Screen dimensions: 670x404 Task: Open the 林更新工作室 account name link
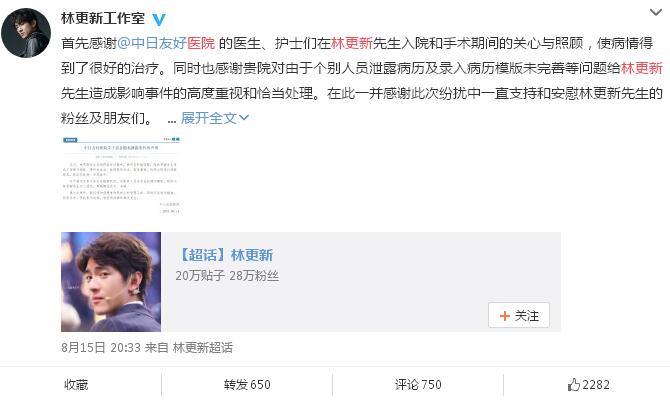coord(103,18)
